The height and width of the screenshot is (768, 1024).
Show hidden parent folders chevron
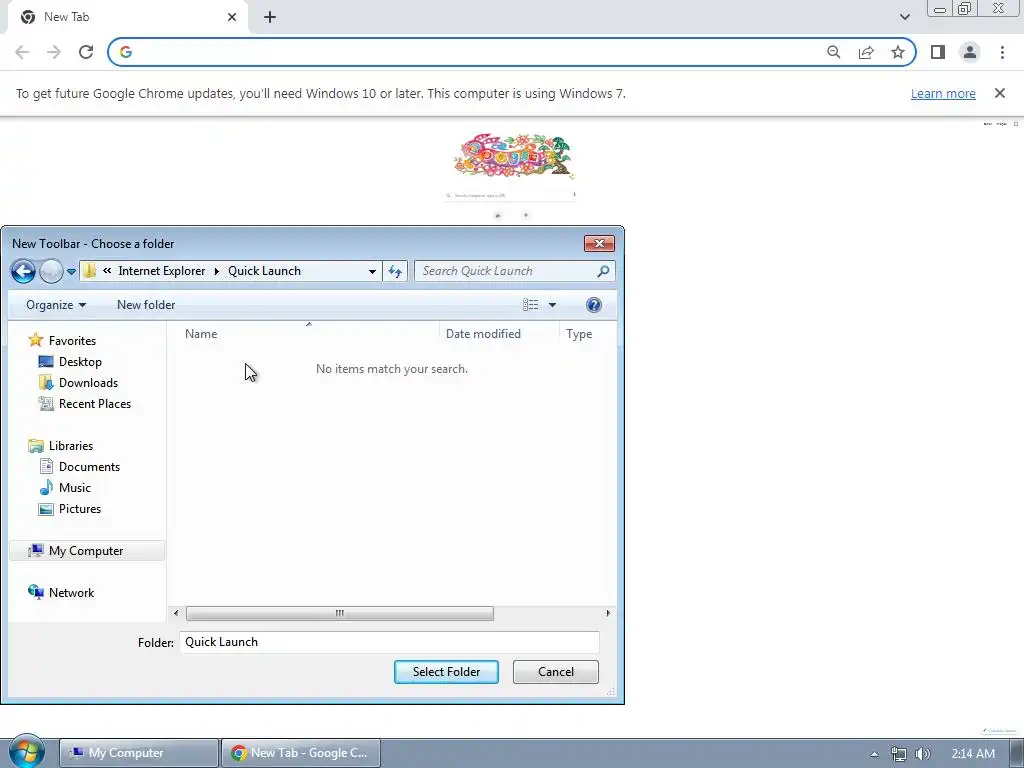[x=107, y=271]
